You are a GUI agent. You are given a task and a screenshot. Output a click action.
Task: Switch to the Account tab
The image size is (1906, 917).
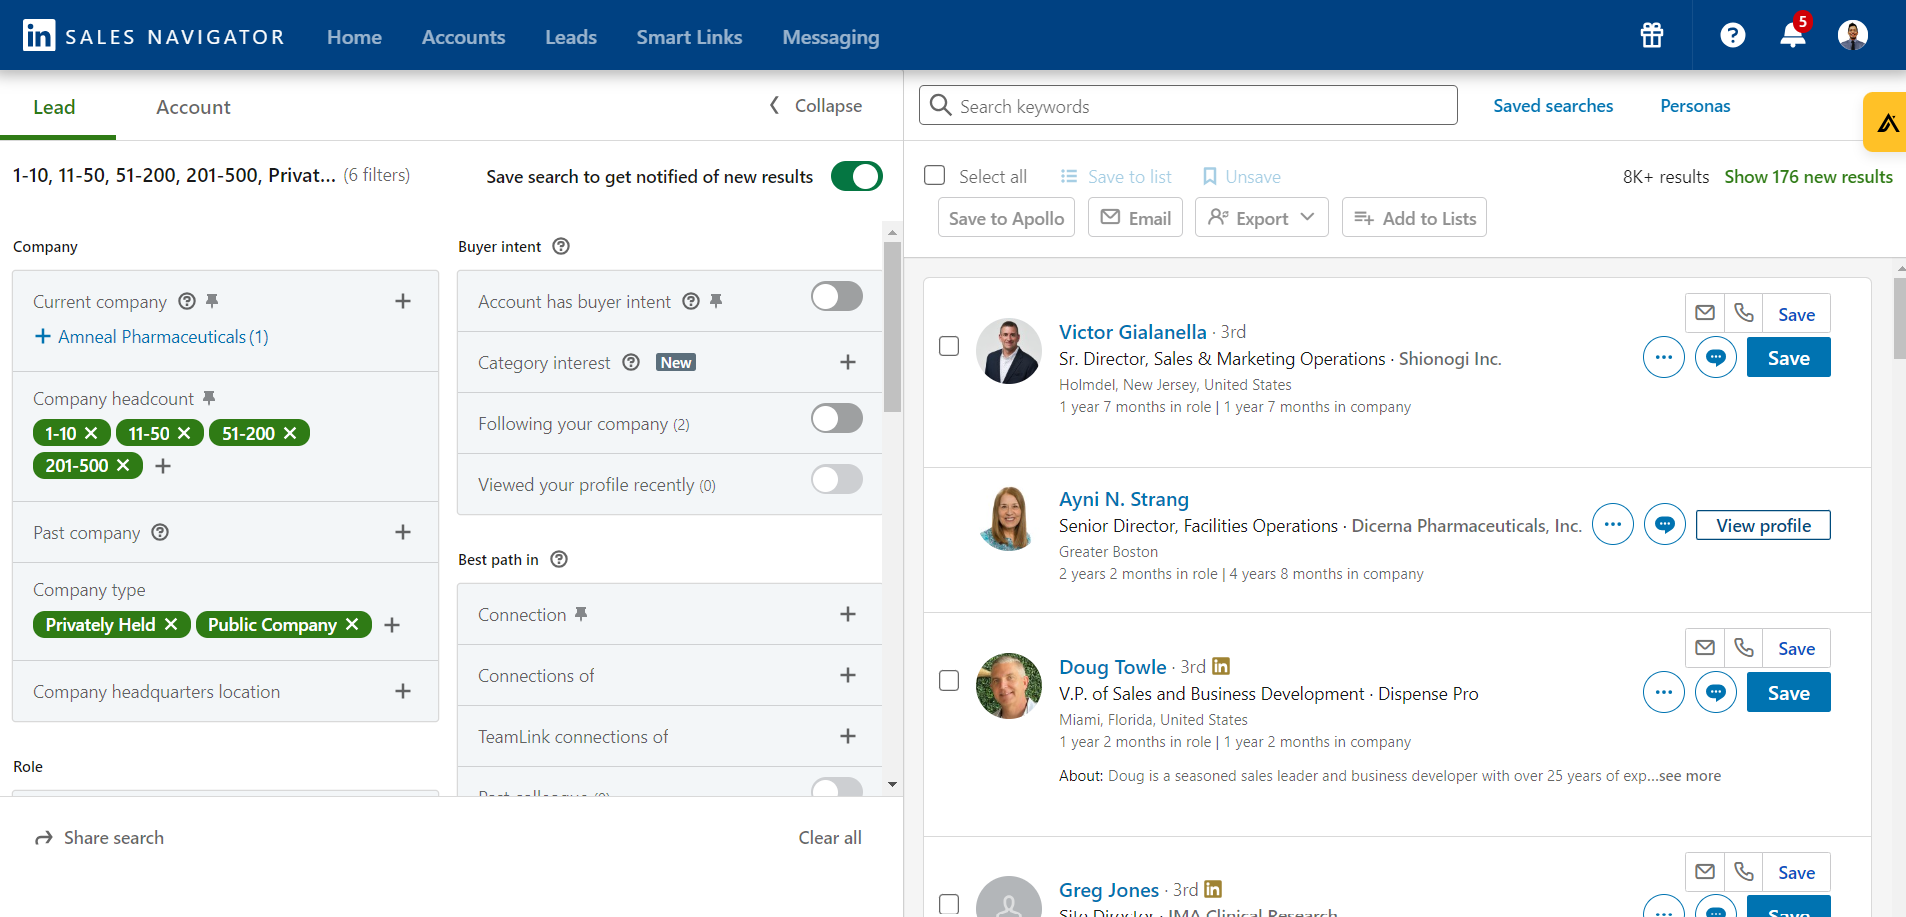pyautogui.click(x=193, y=107)
